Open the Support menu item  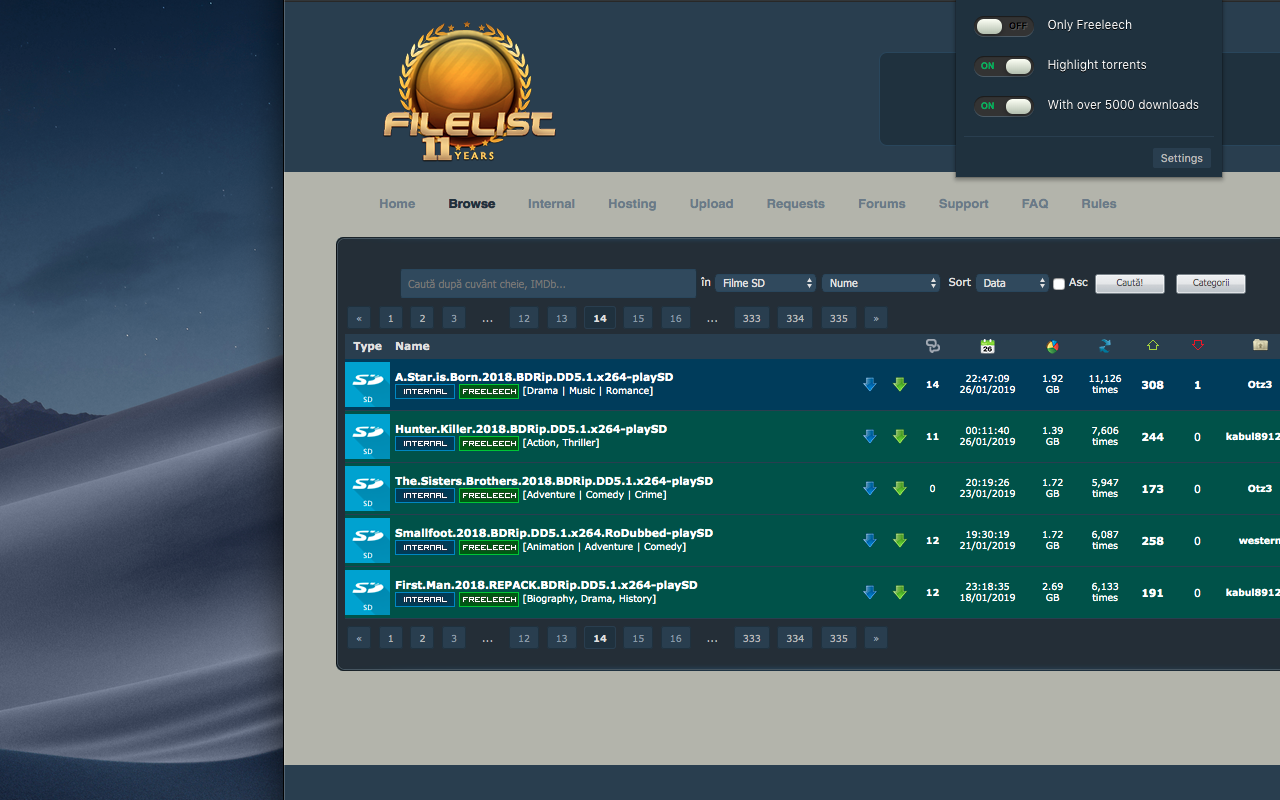click(x=963, y=204)
